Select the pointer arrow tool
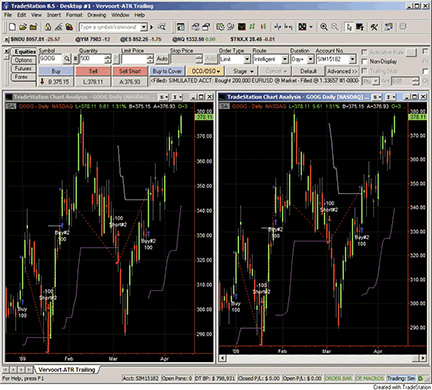This screenshot has width=432, height=390. pos(349,27)
